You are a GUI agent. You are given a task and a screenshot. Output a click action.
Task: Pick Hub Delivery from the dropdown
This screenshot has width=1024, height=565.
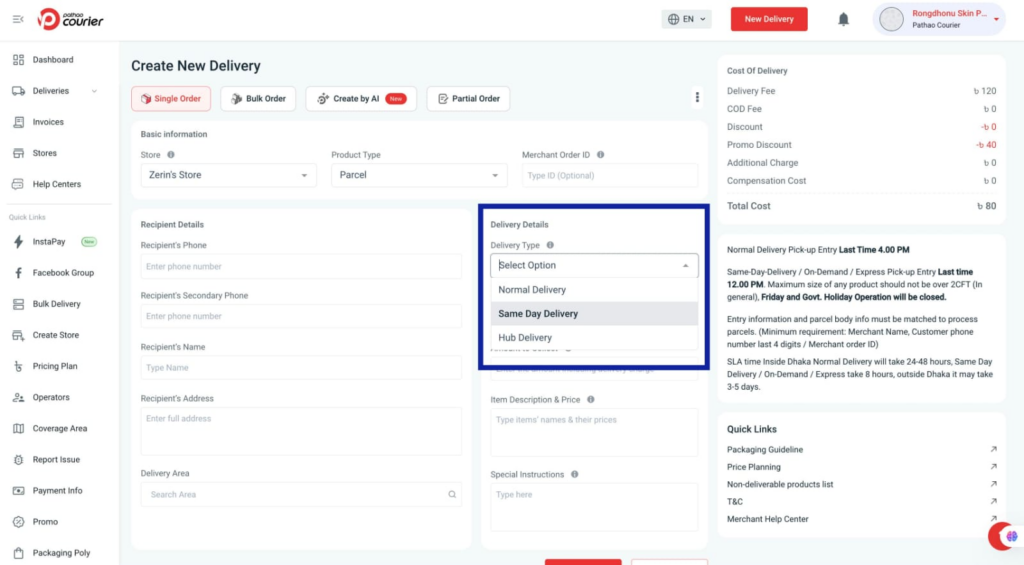[x=525, y=338]
